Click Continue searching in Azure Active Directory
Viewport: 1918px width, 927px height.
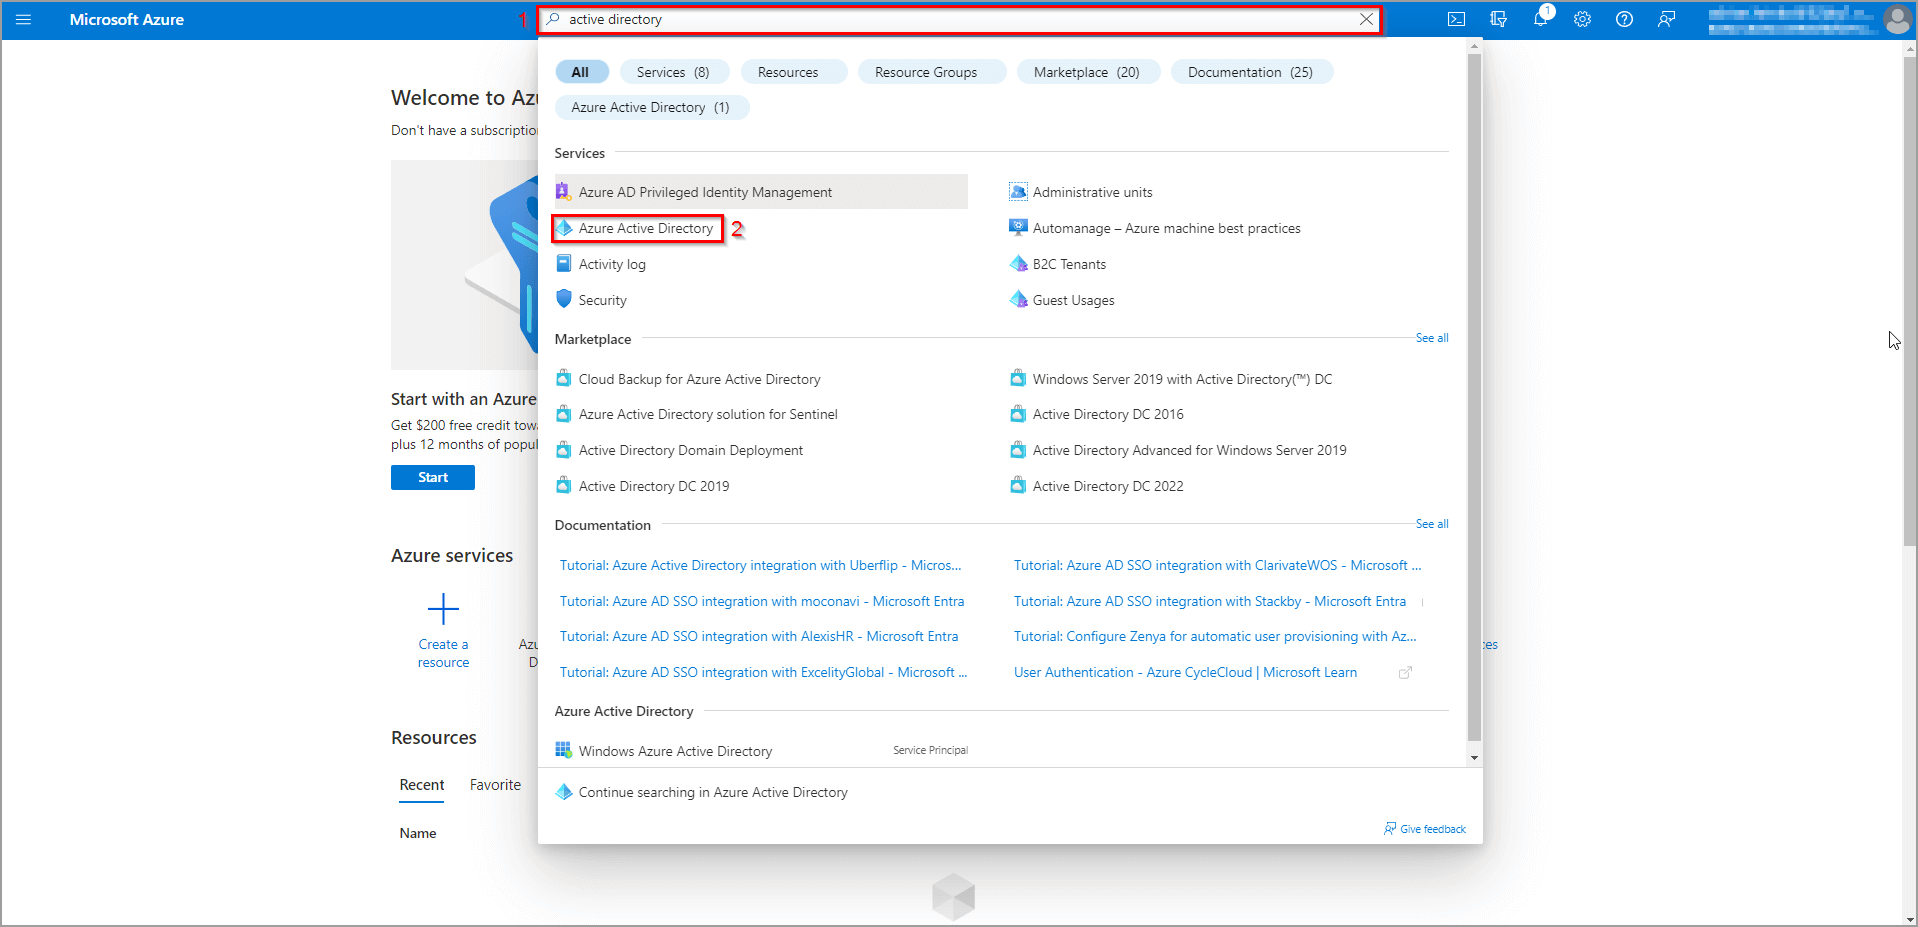tap(712, 792)
